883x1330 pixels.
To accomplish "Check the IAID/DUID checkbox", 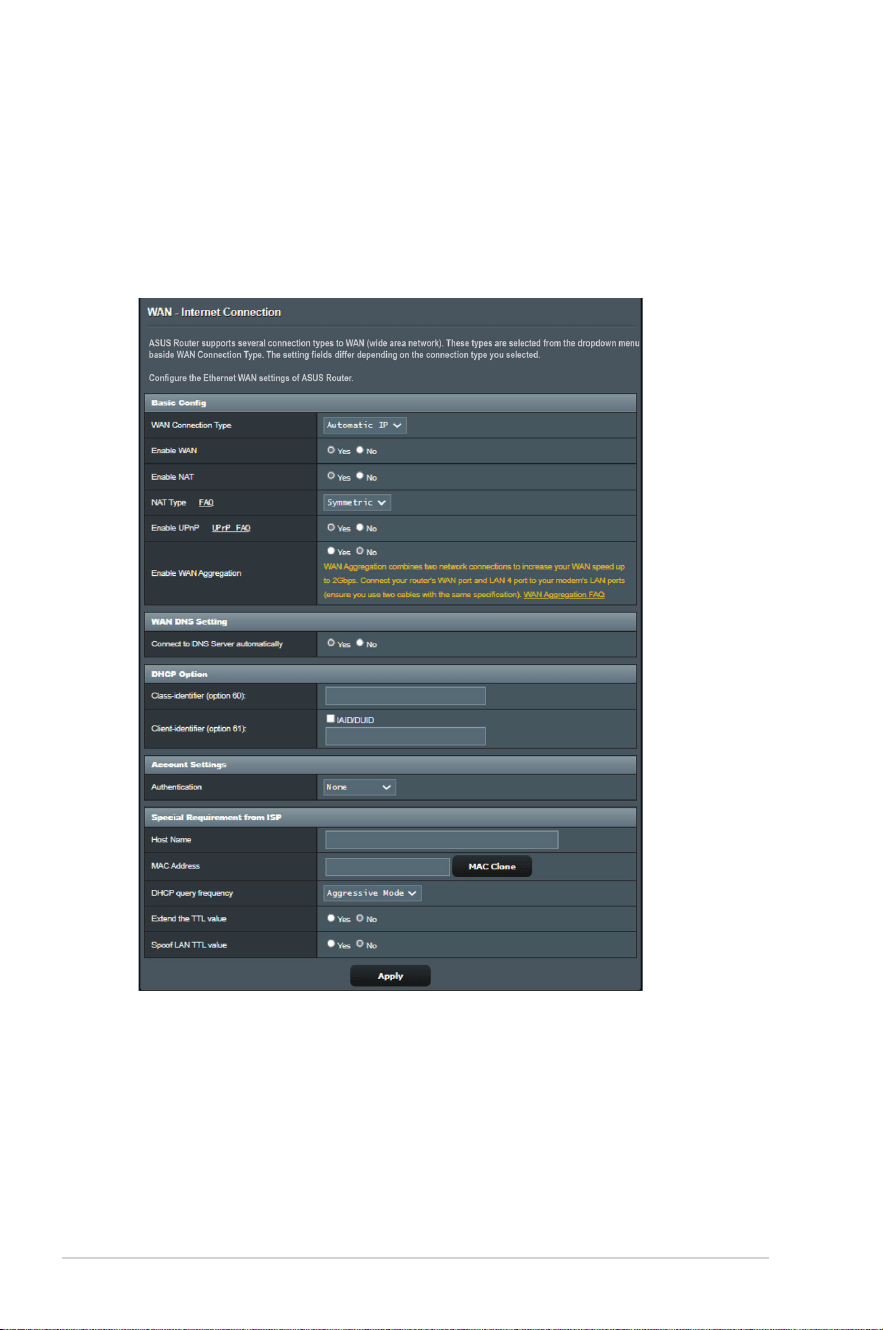I will click(x=330, y=718).
